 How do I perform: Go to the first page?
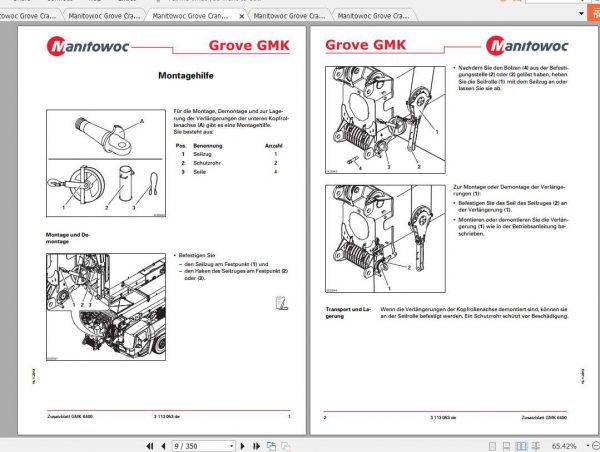coord(150,446)
